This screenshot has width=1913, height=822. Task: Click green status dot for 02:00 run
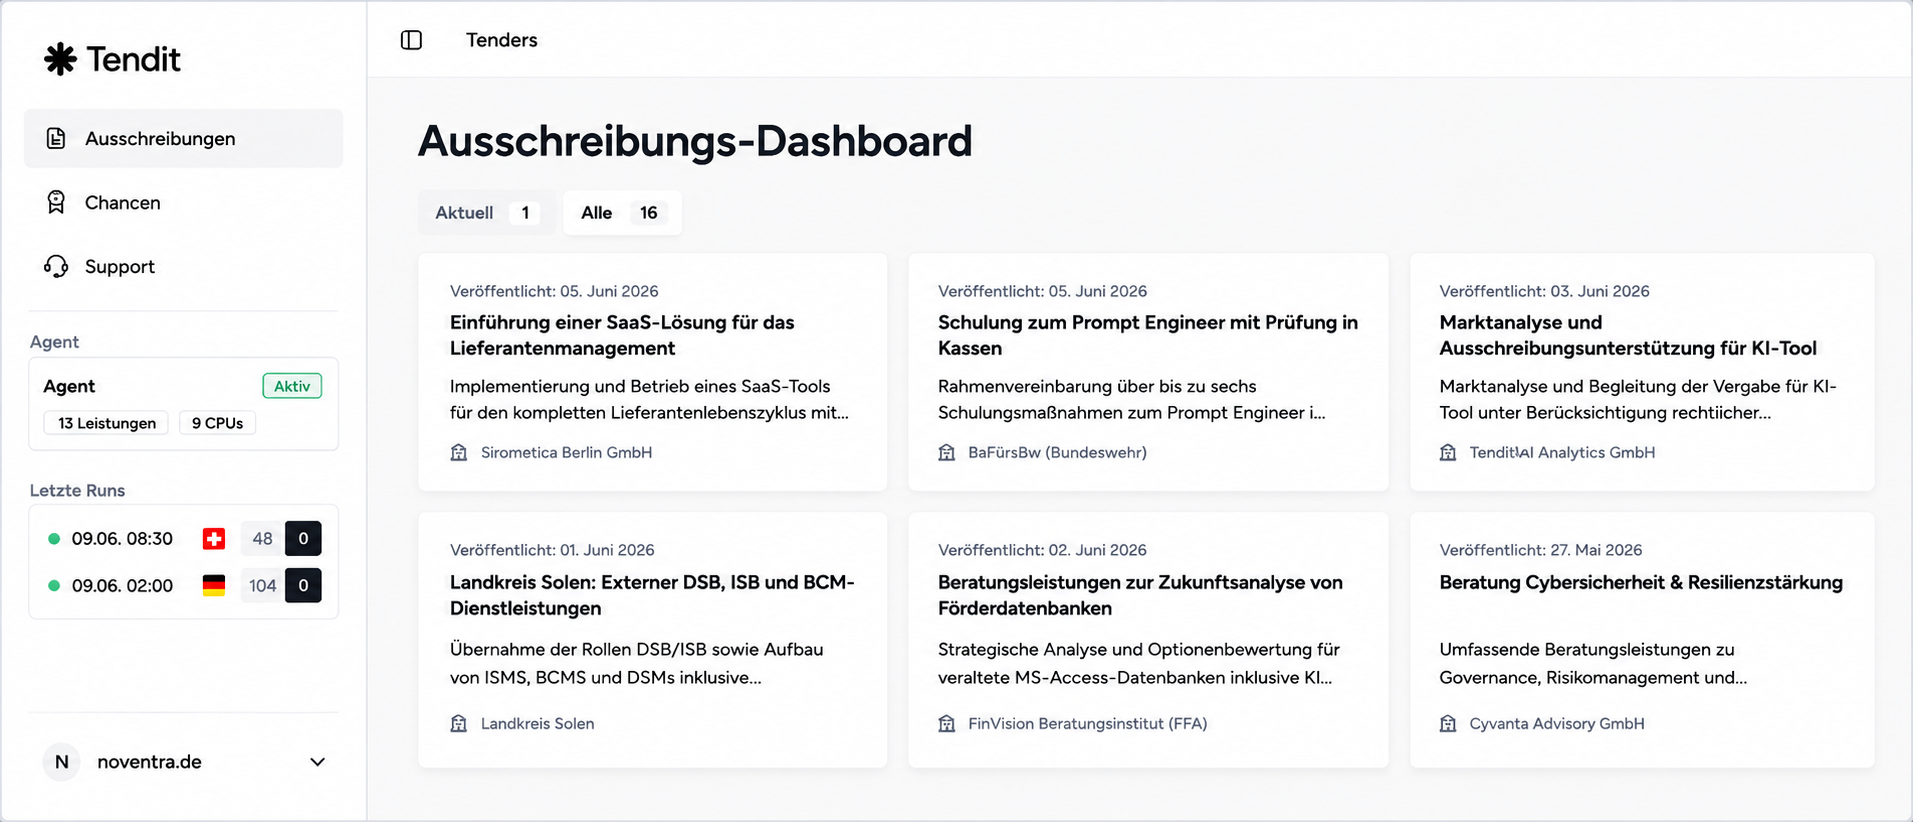pos(54,585)
